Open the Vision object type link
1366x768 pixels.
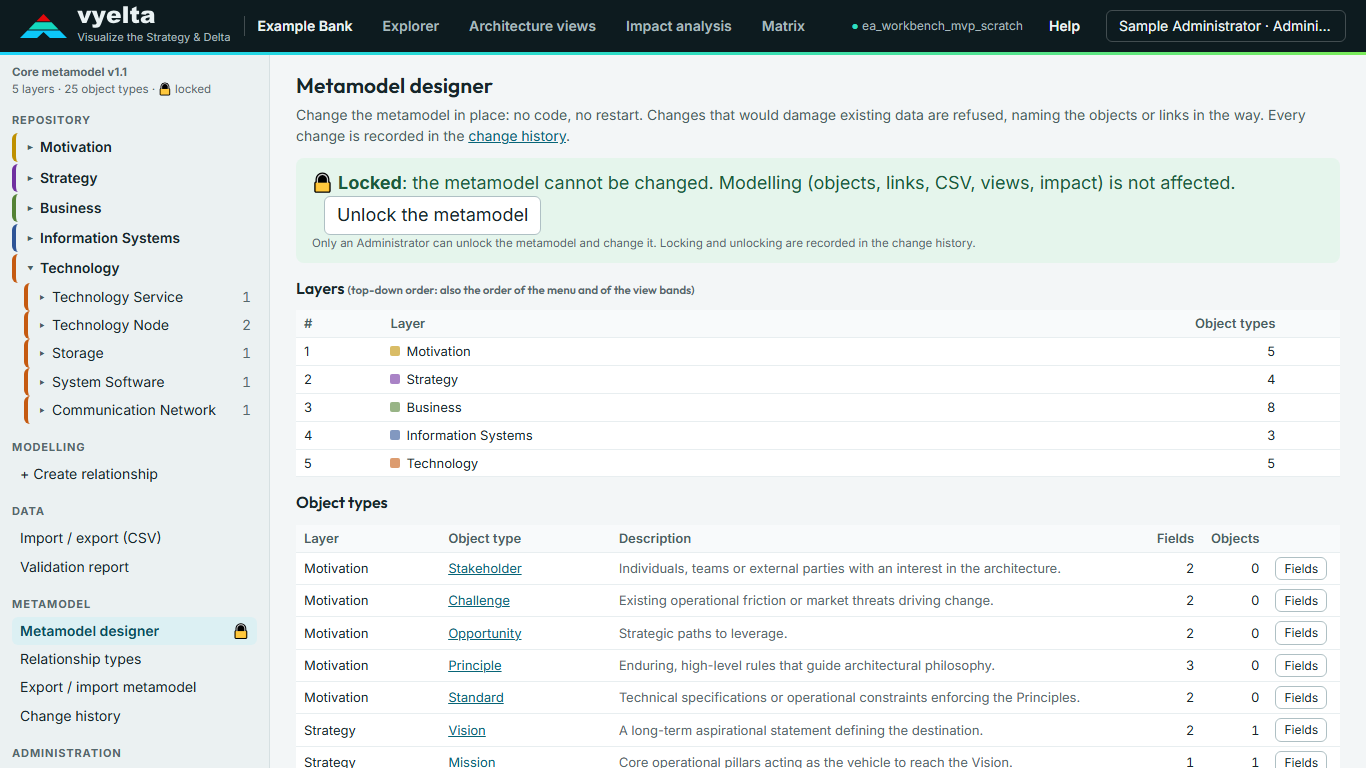(467, 730)
